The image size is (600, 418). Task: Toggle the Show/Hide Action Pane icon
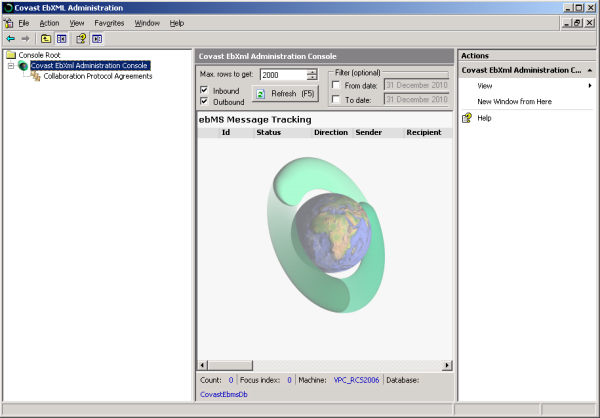97,39
